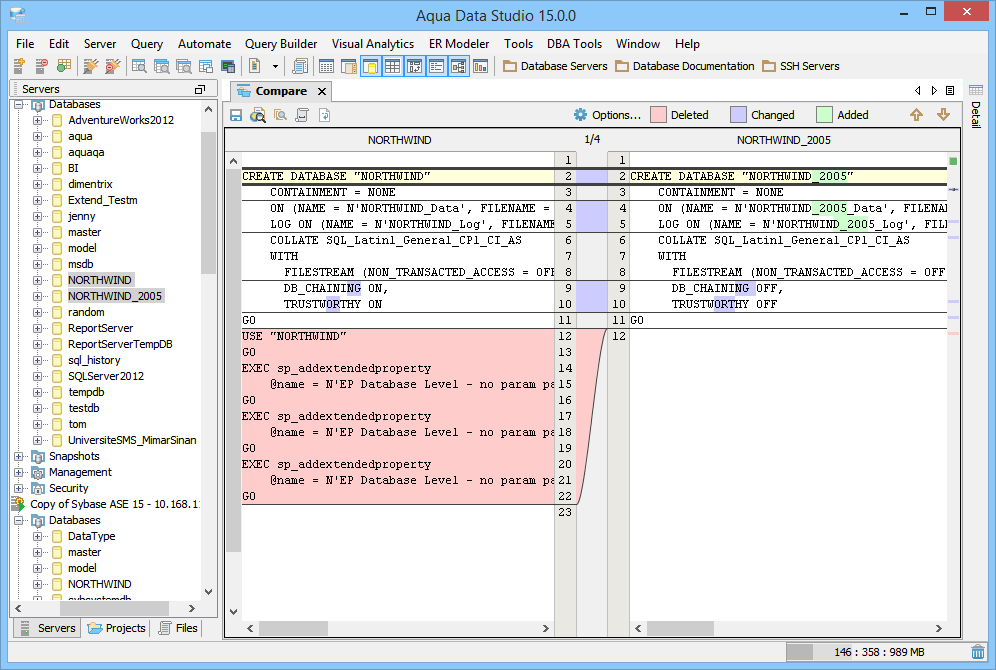
Task: Click the Changed color legend swatch
Action: [x=738, y=115]
